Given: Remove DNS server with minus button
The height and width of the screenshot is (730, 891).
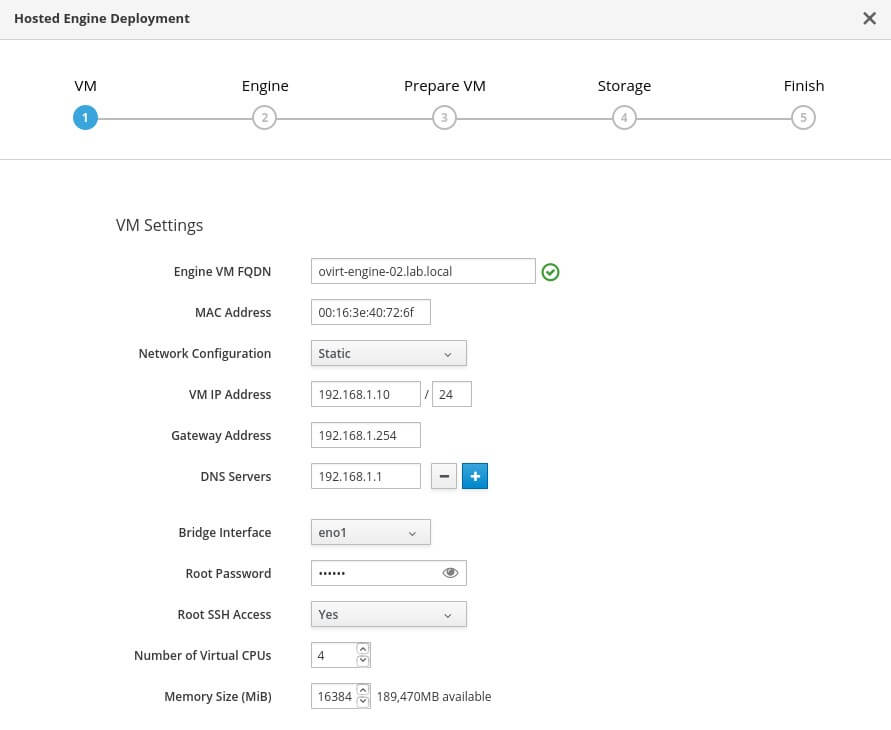Looking at the screenshot, I should click(444, 477).
